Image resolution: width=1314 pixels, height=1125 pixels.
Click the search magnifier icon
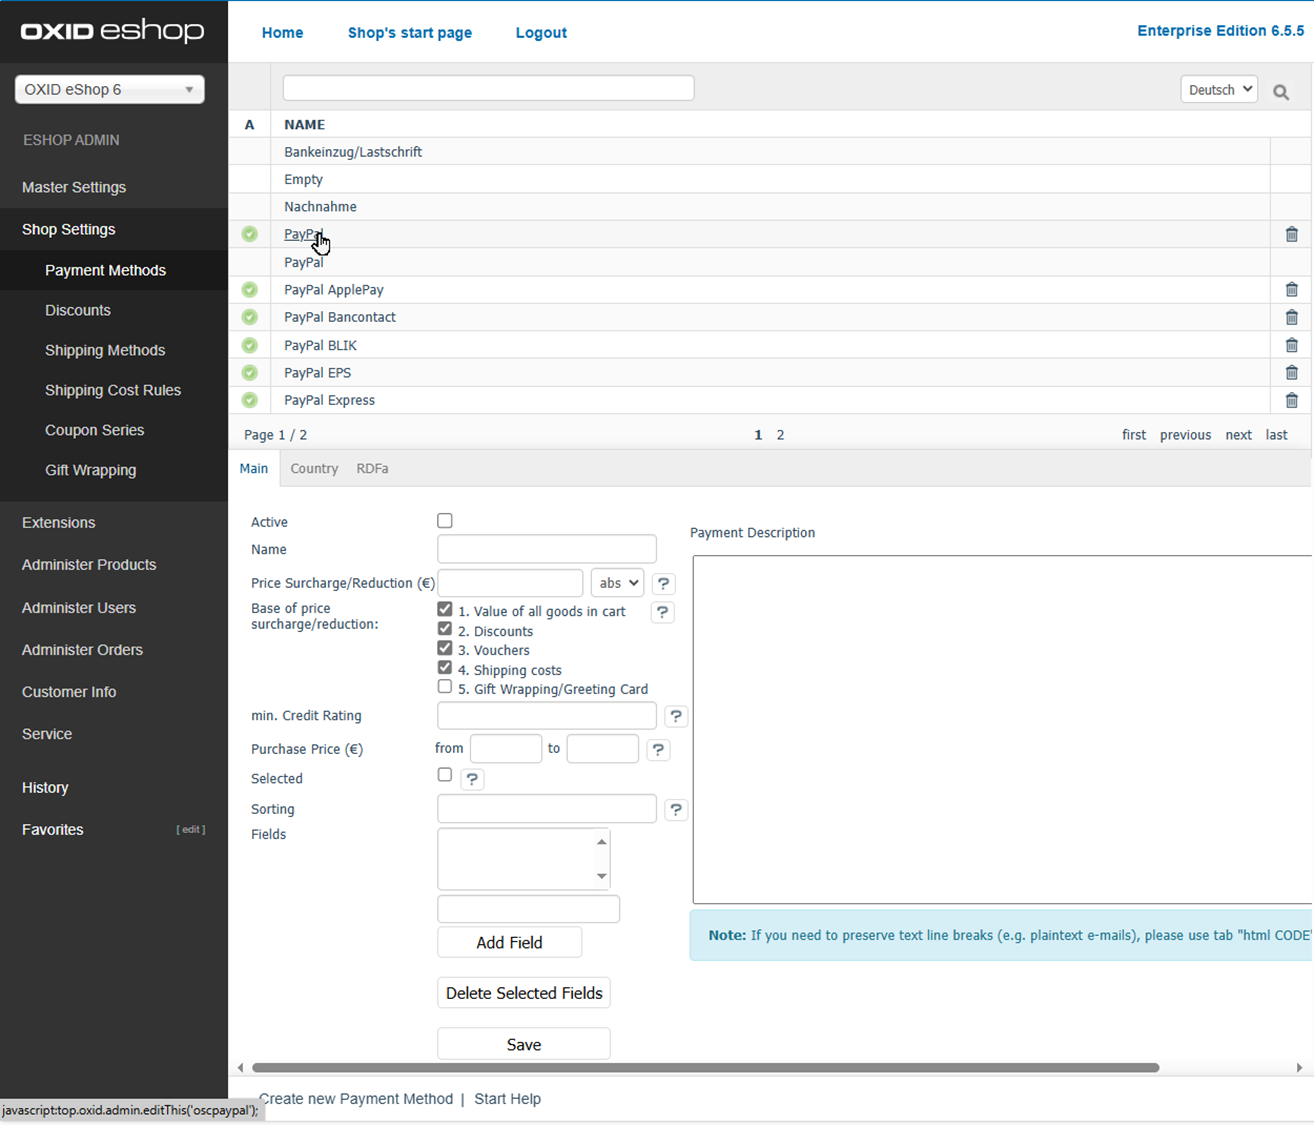(1280, 92)
